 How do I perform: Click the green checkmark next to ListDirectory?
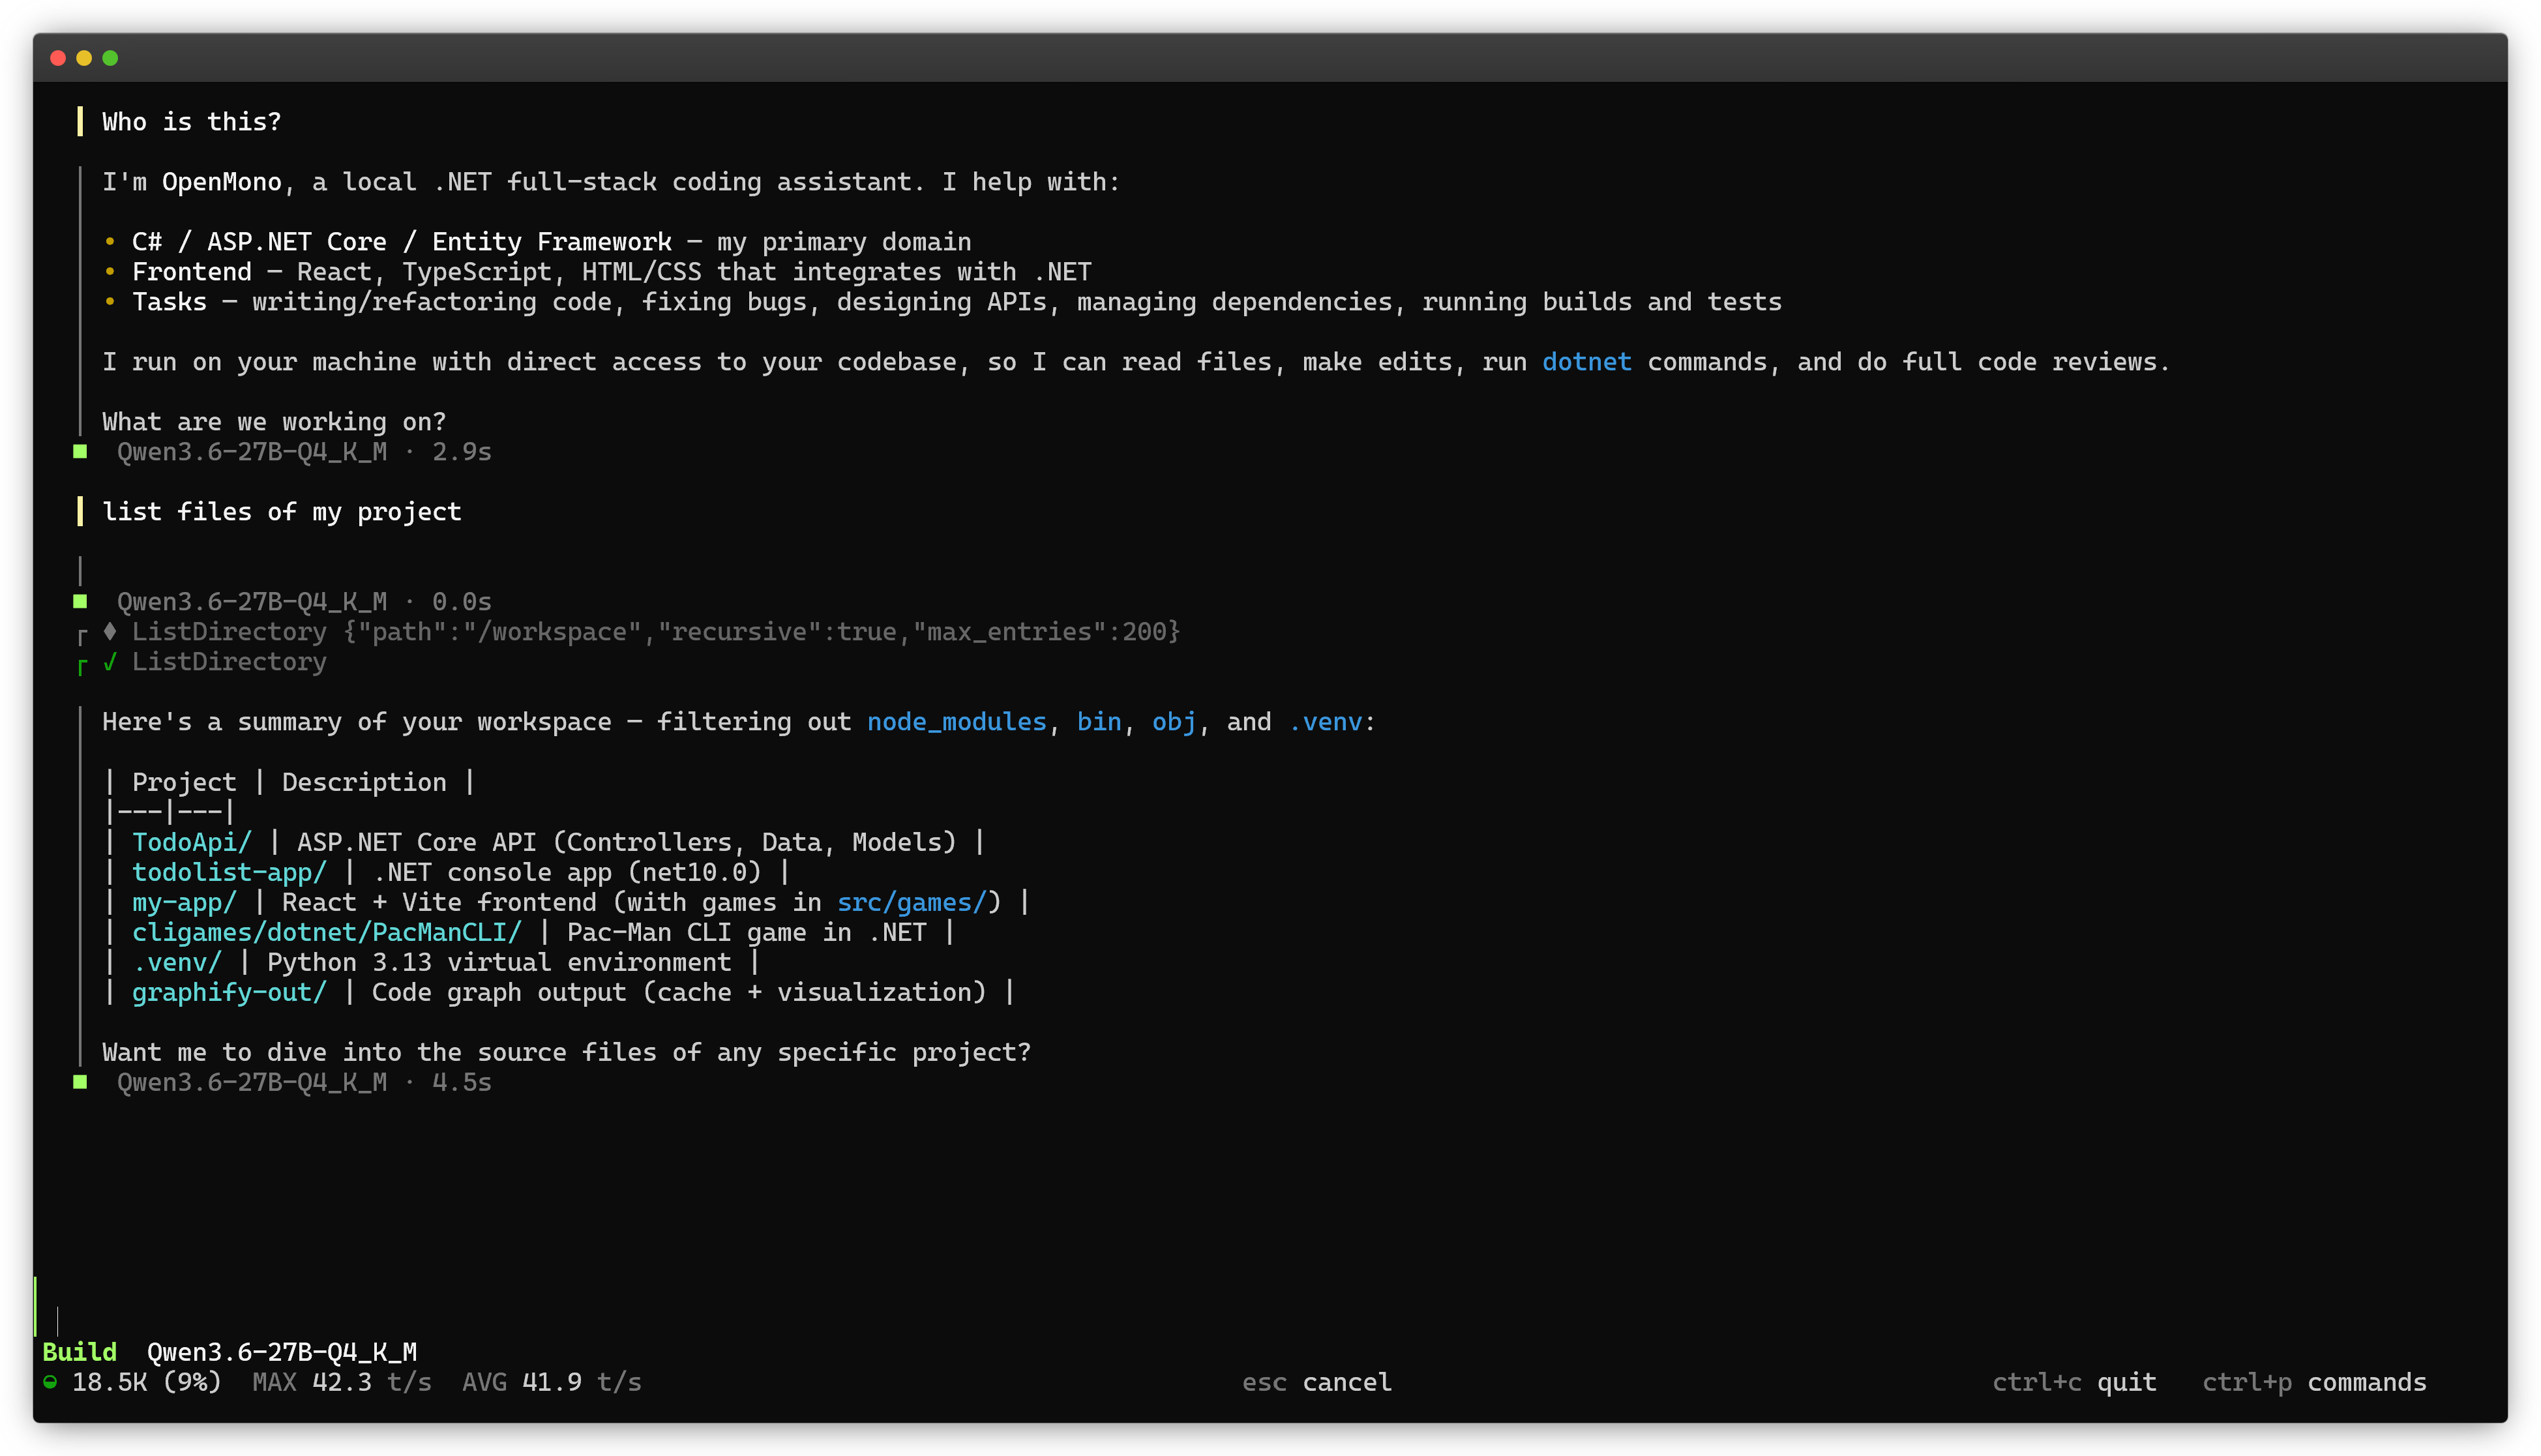[x=110, y=662]
